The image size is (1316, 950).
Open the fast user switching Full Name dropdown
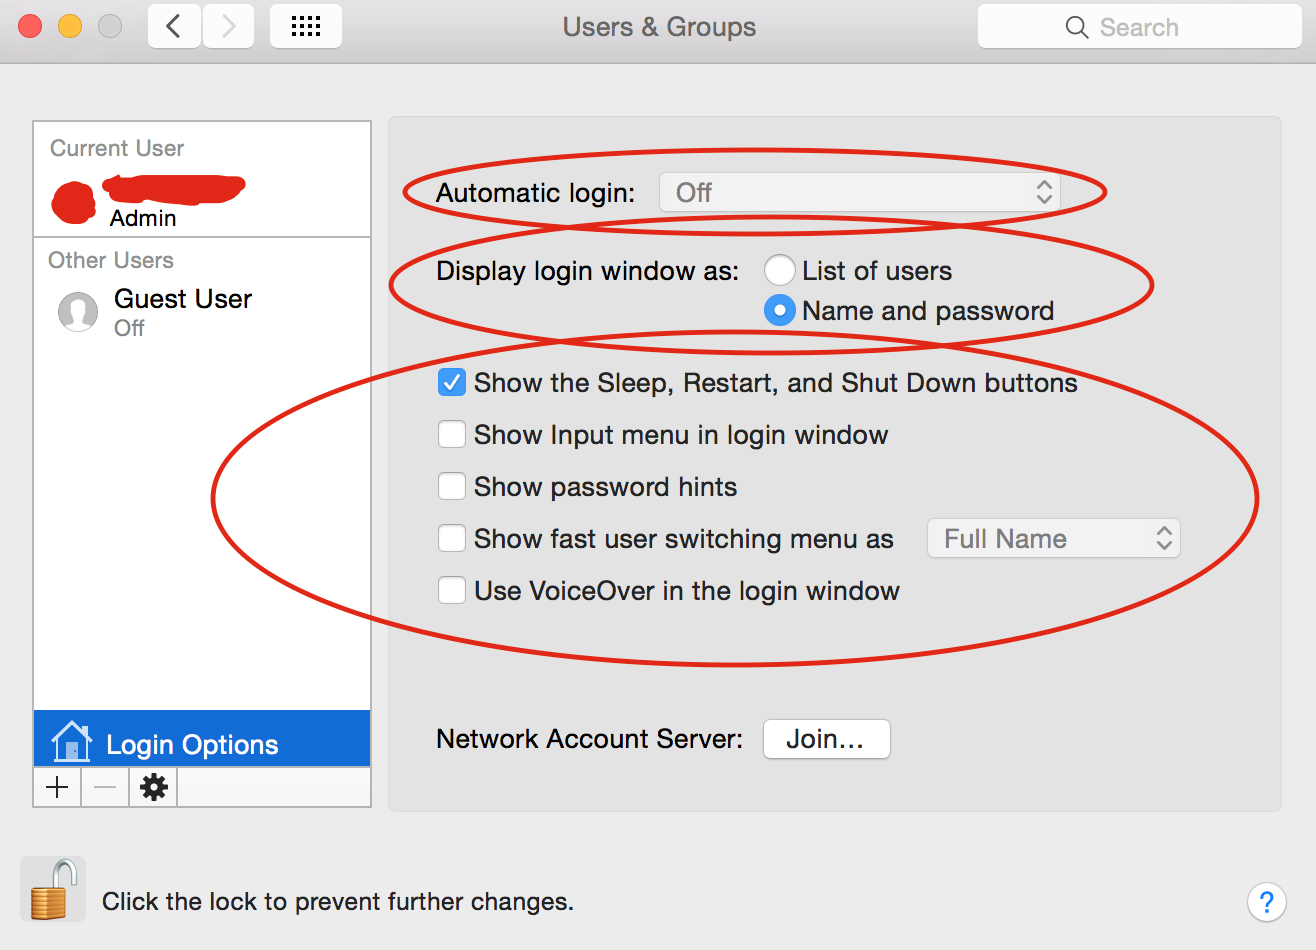(1053, 538)
